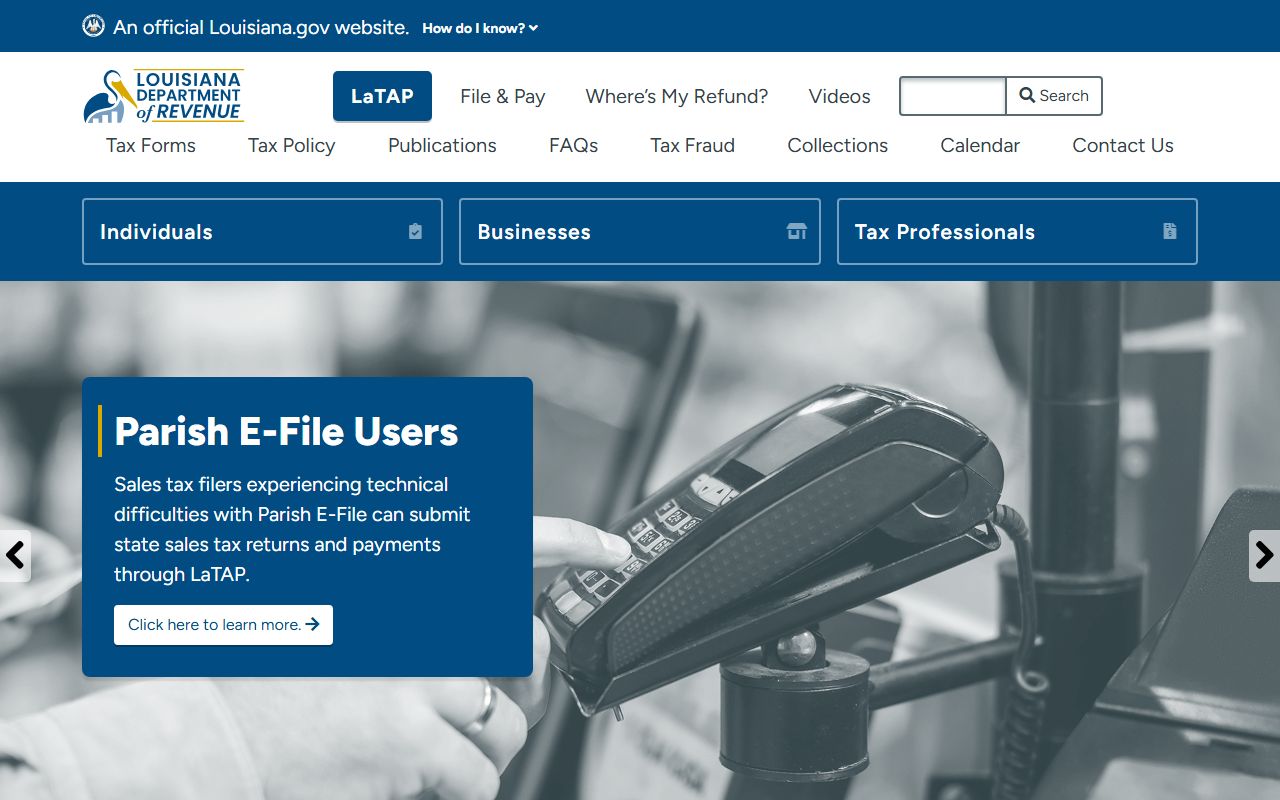Screen dimensions: 1280x800
Task: Go to the previous carousel slide
Action: tap(15, 555)
